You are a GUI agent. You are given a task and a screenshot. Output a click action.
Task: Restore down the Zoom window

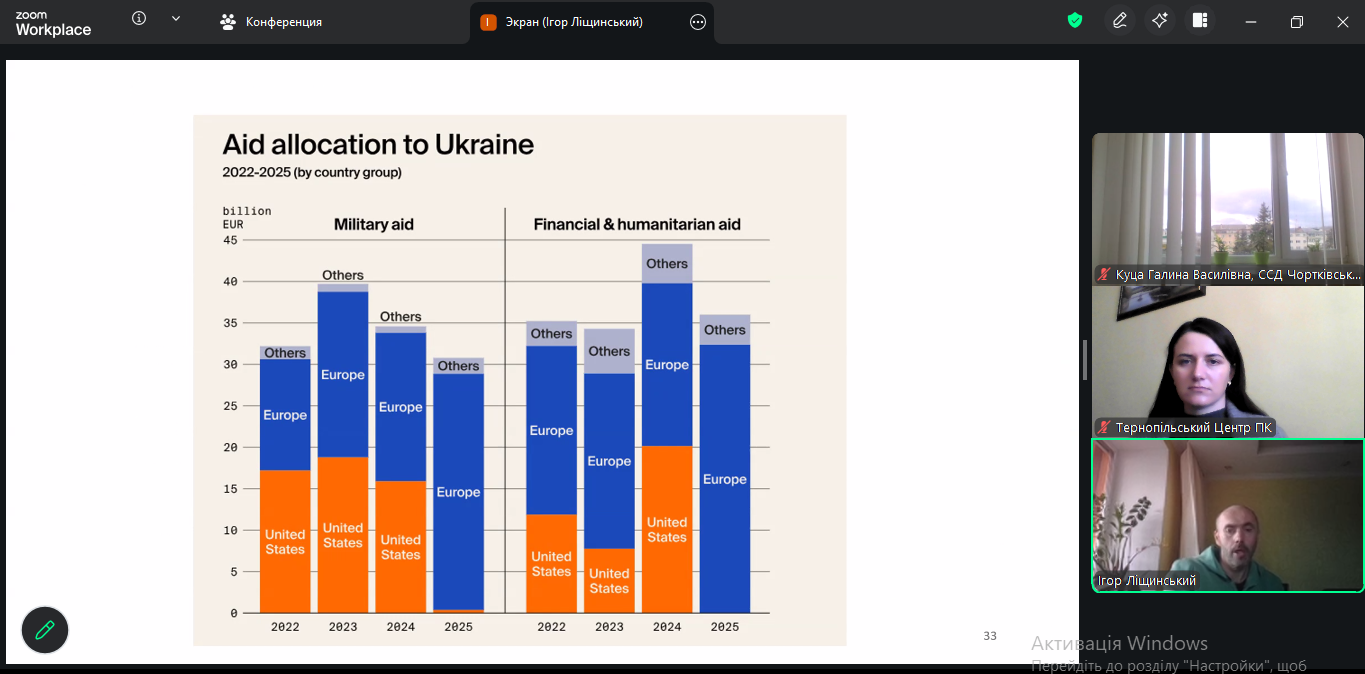pos(1297,22)
